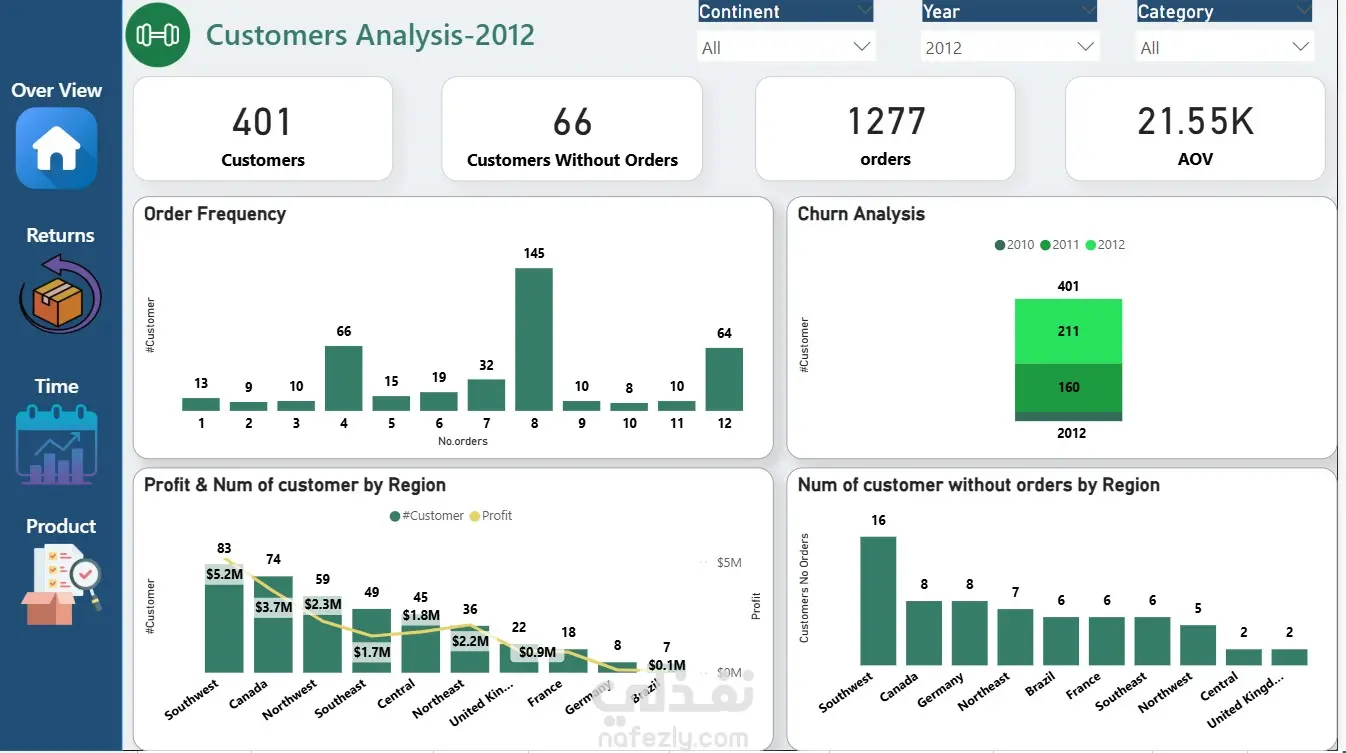Image resolution: width=1346 pixels, height=753 pixels.
Task: Expand the Continent dropdown showing All
Action: (785, 47)
